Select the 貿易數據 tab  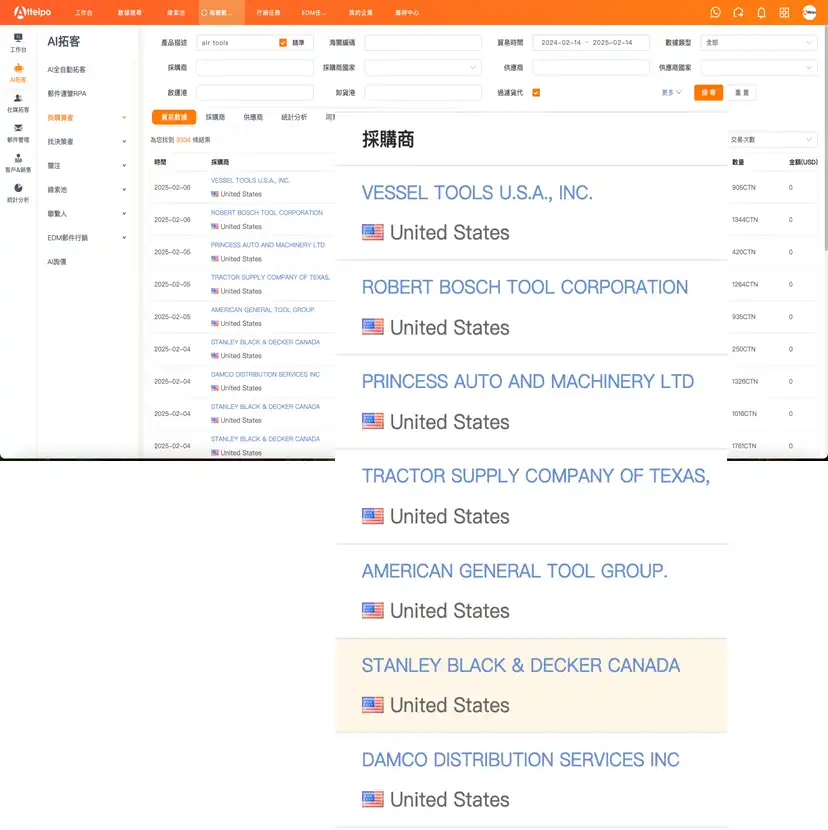[174, 117]
